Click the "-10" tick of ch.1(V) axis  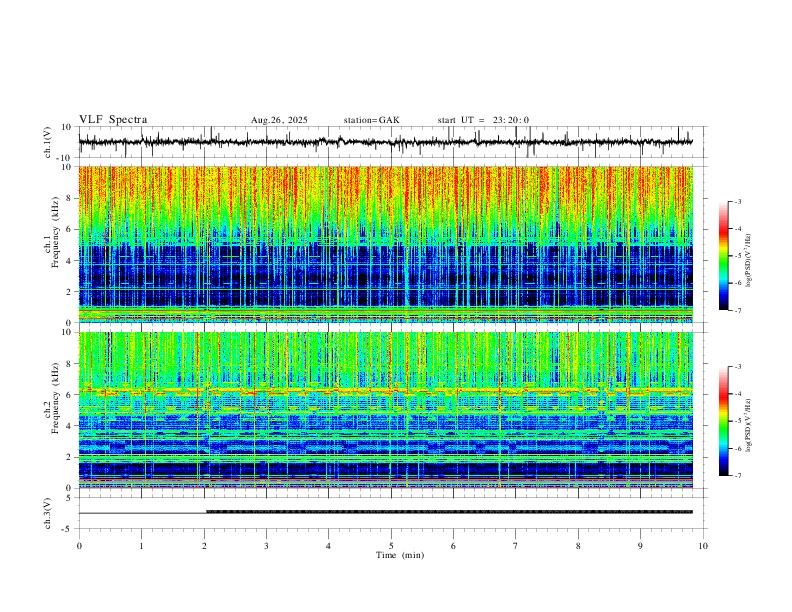65,158
